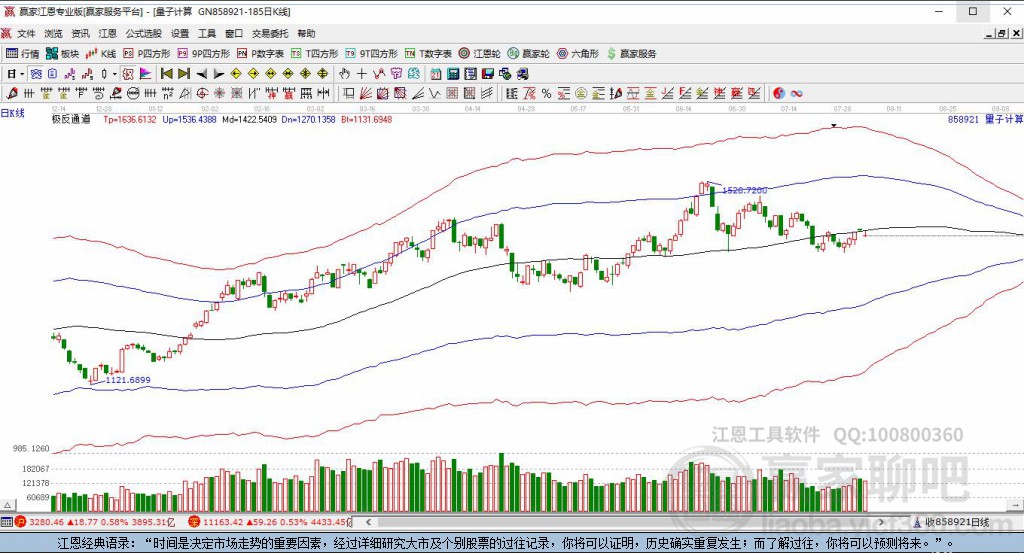
Task: Click the calendar date icon
Action: [x=436, y=74]
